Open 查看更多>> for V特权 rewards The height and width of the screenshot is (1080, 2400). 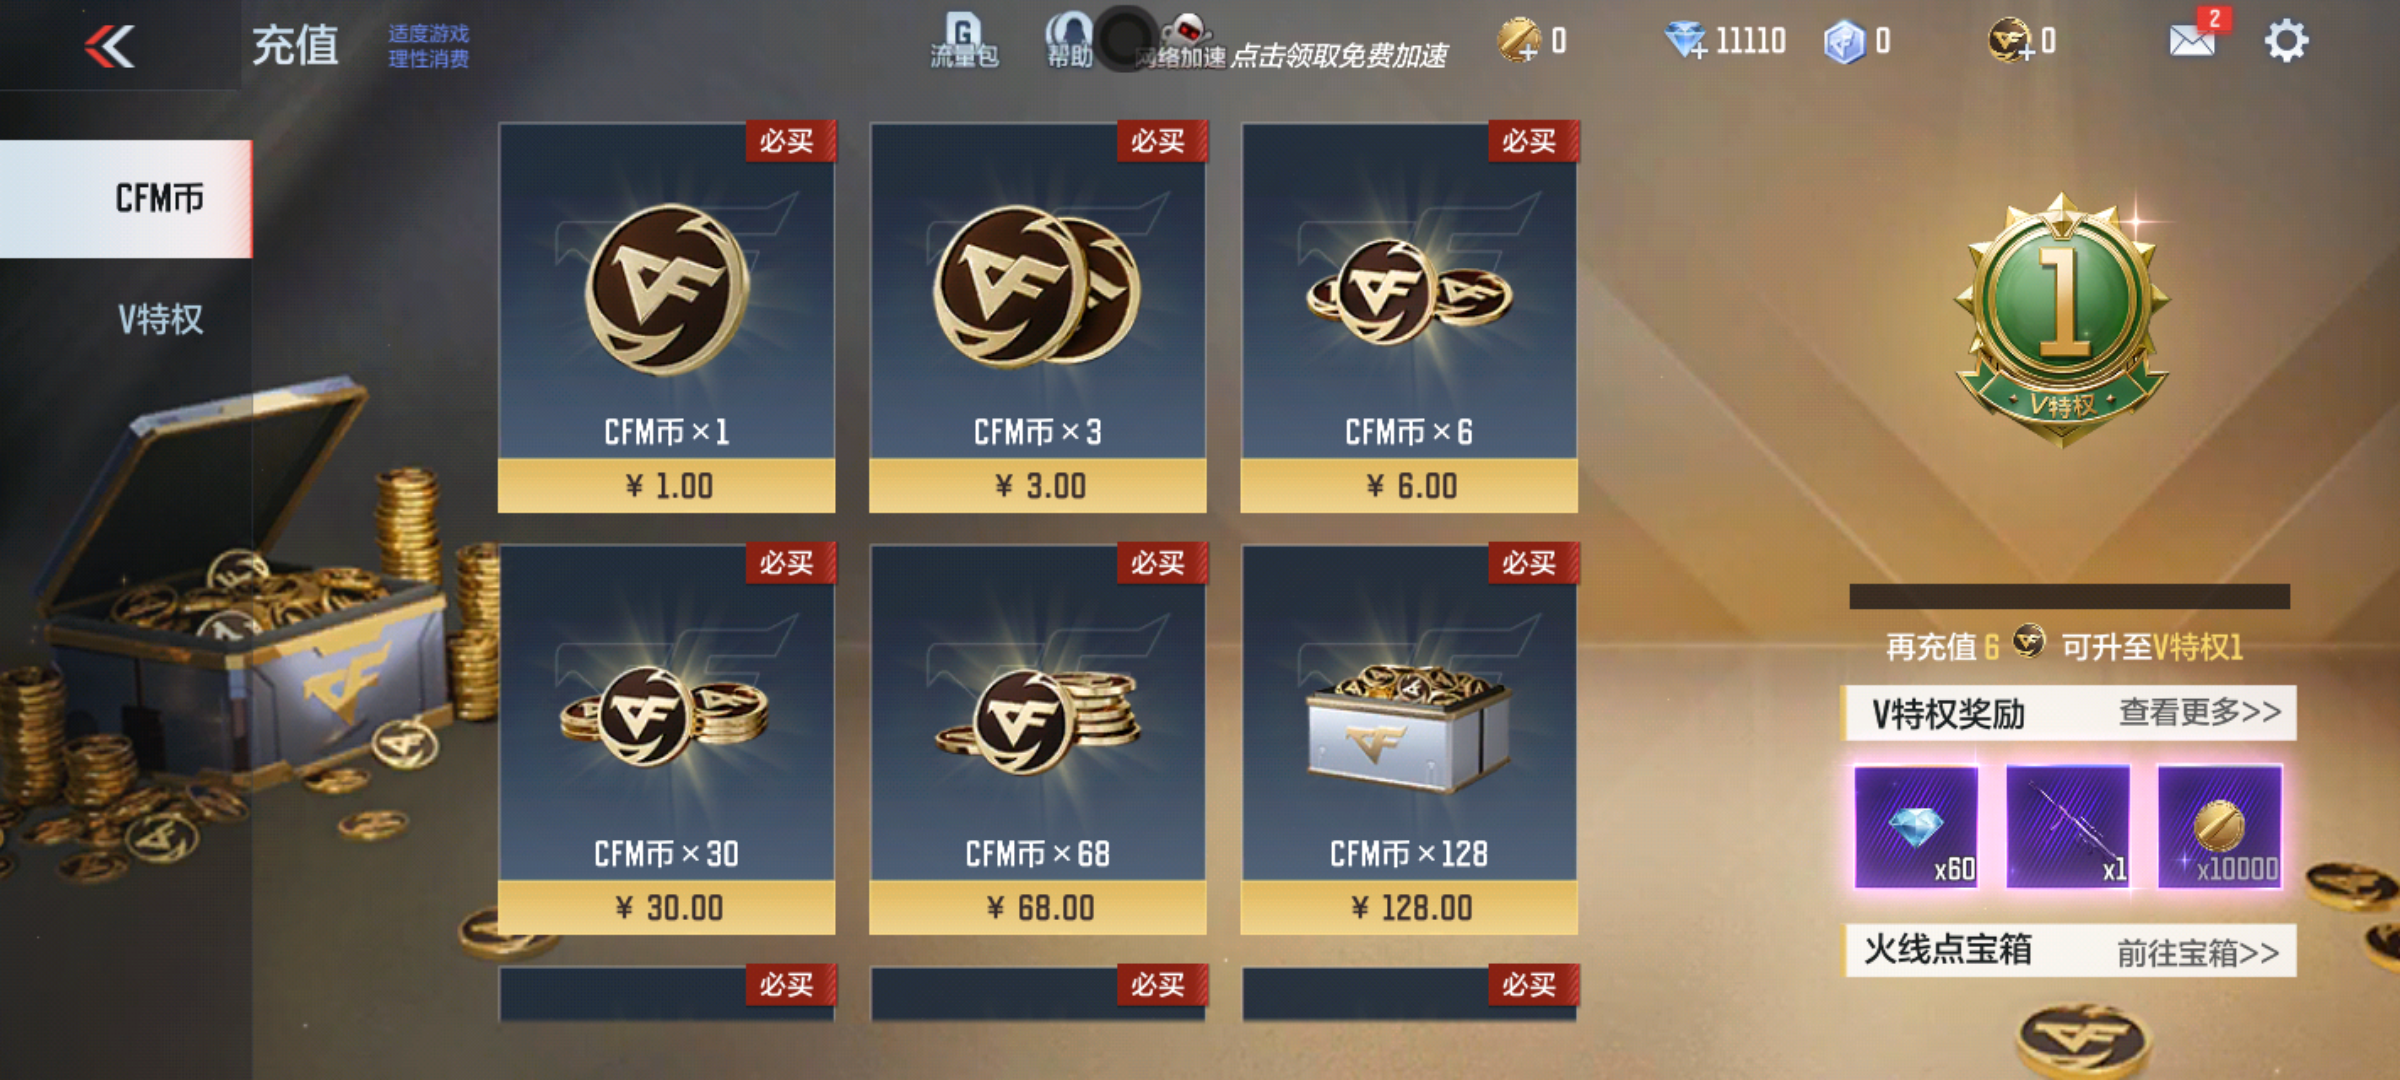[x=2200, y=712]
